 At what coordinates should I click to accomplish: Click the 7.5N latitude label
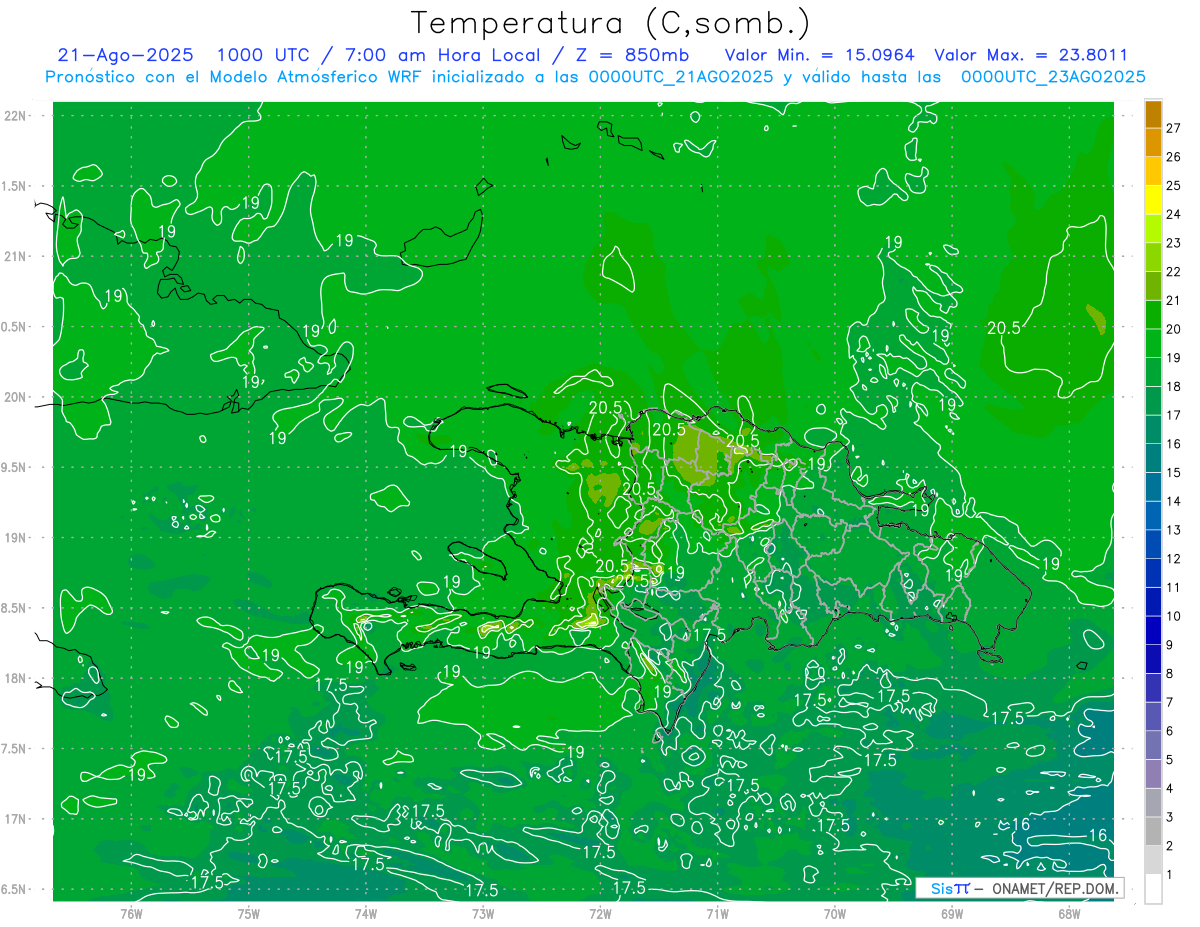click(x=14, y=749)
